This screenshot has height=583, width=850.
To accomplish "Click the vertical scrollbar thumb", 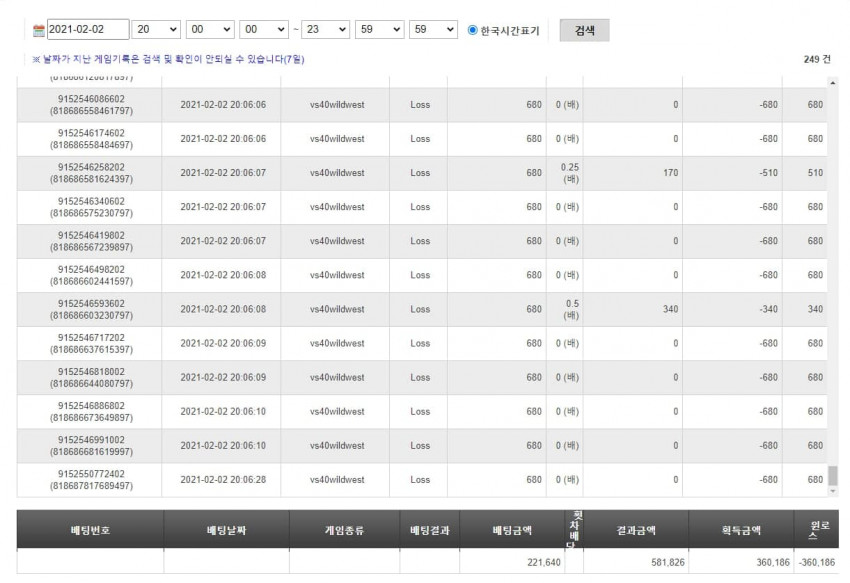I will 833,476.
